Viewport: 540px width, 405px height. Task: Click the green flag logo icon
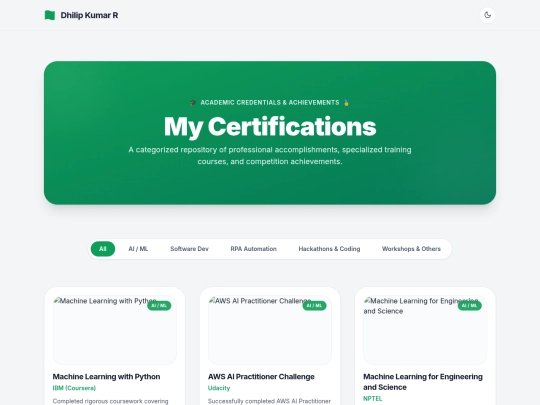(50, 15)
